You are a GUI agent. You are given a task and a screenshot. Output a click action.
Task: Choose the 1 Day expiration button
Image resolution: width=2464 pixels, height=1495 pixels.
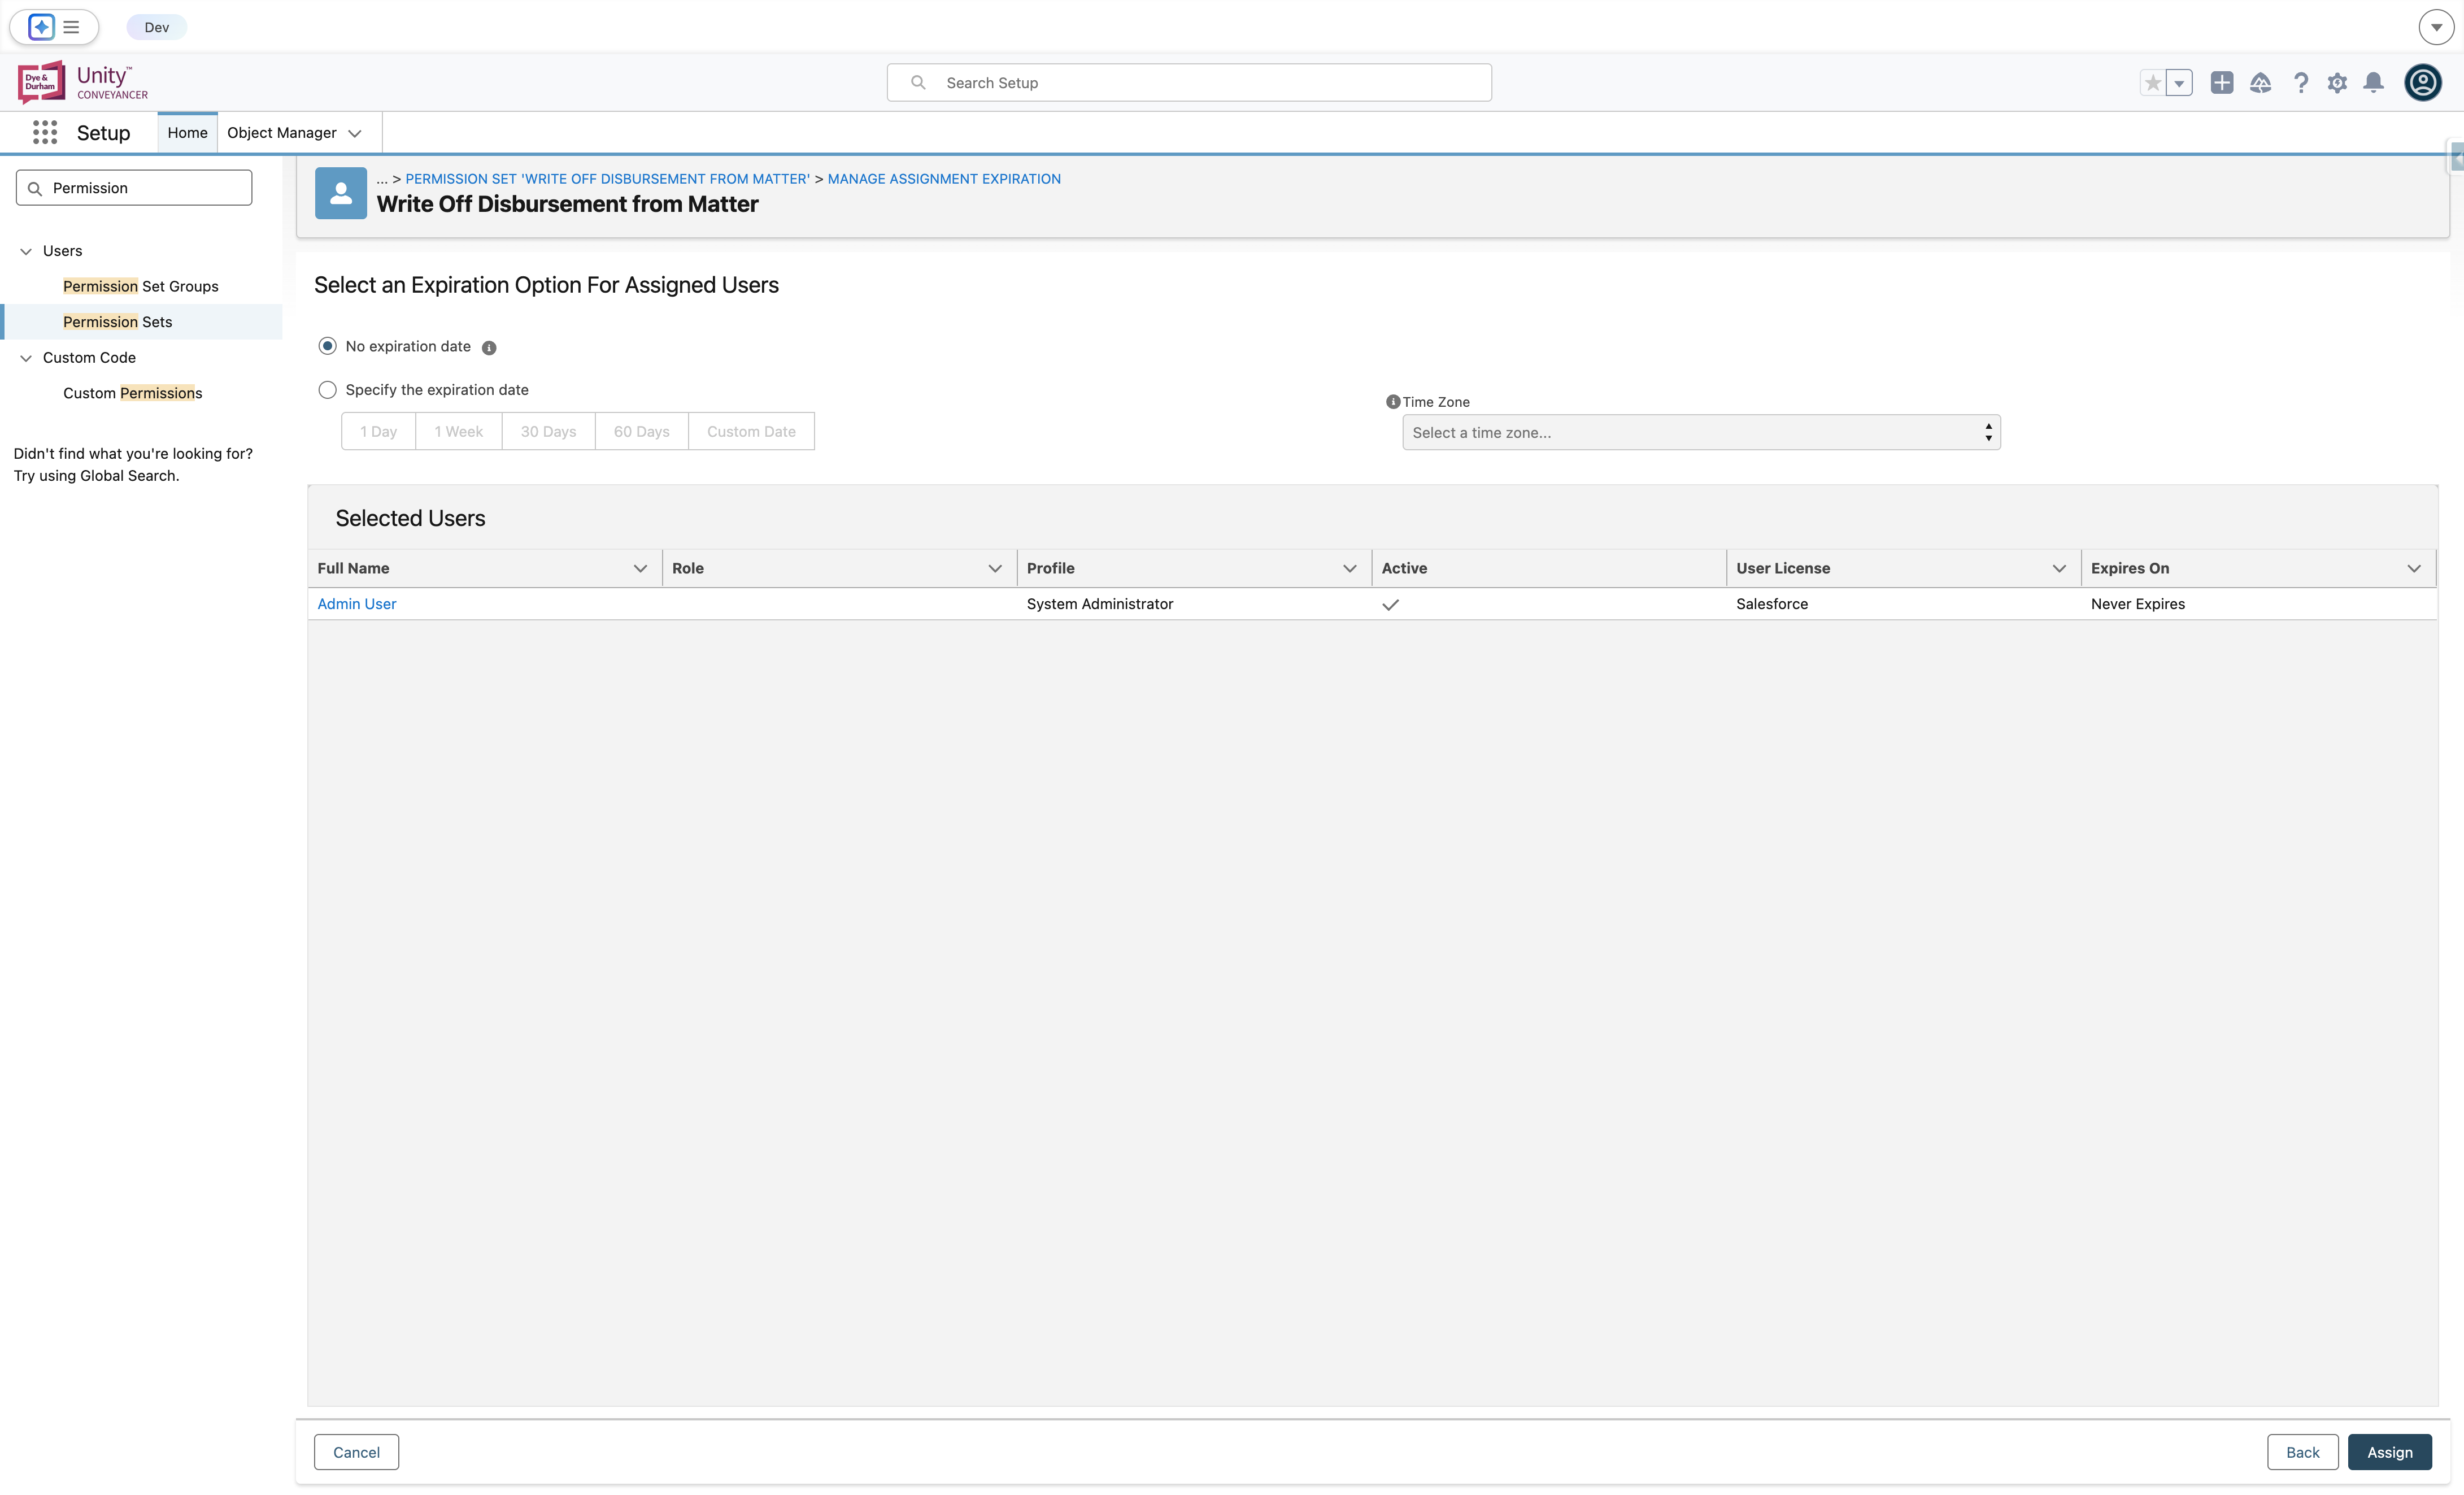379,431
